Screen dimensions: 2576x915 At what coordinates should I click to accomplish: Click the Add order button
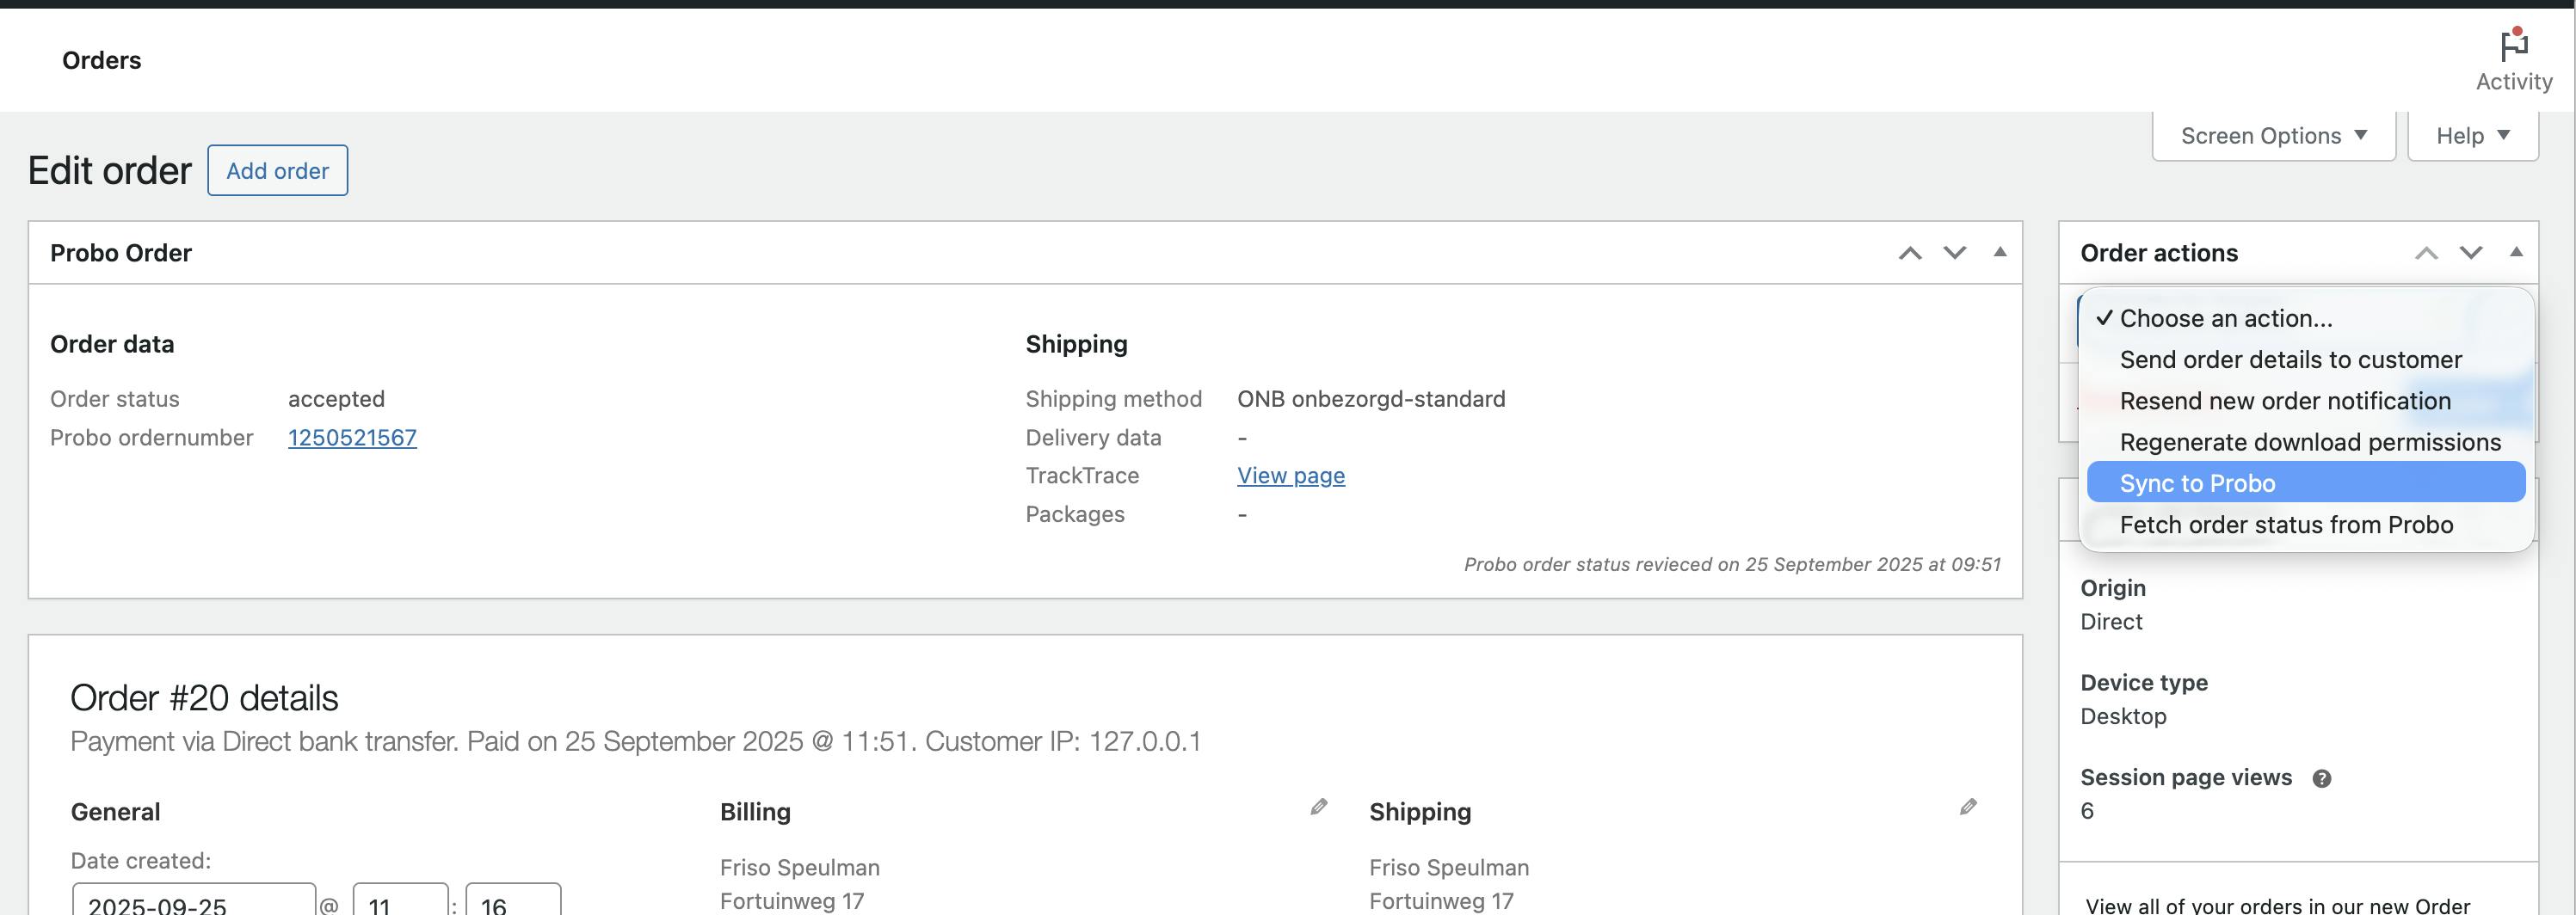tap(277, 171)
